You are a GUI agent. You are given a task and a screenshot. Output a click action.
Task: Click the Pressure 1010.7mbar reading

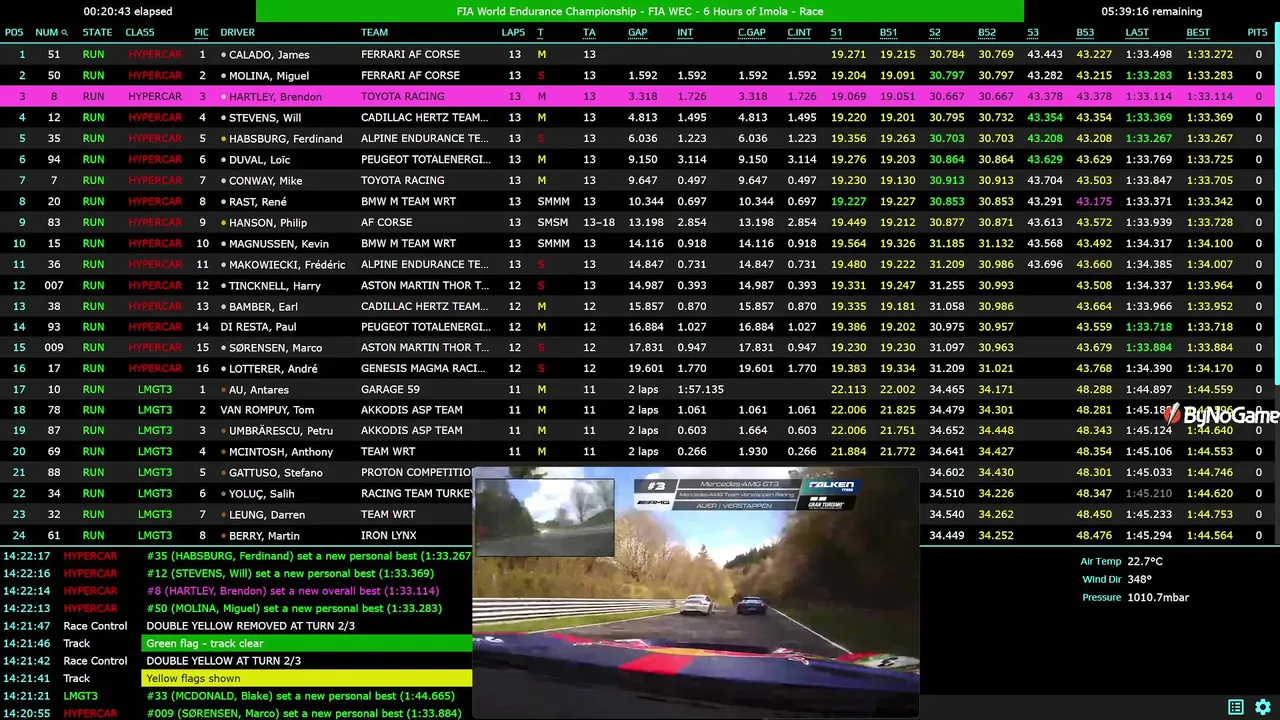1135,598
